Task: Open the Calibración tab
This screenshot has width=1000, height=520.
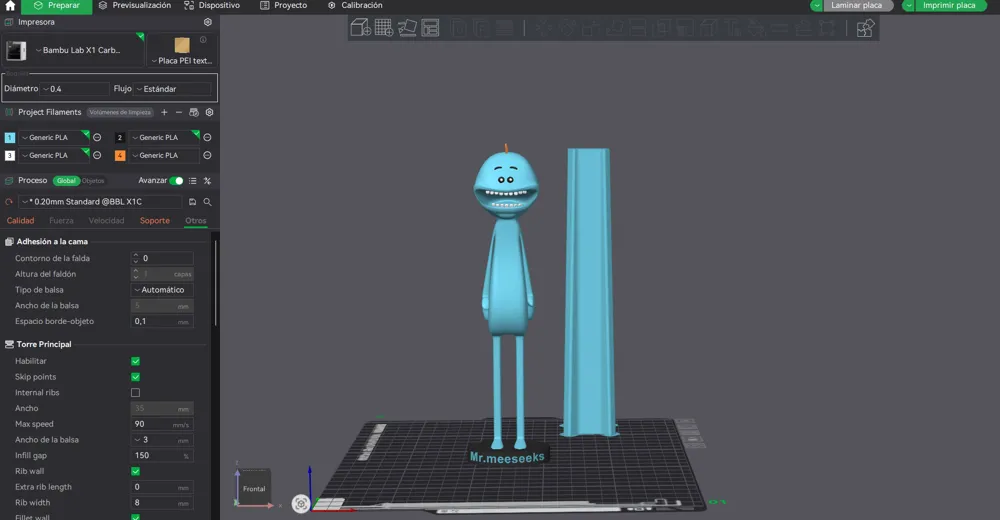Action: click(355, 6)
